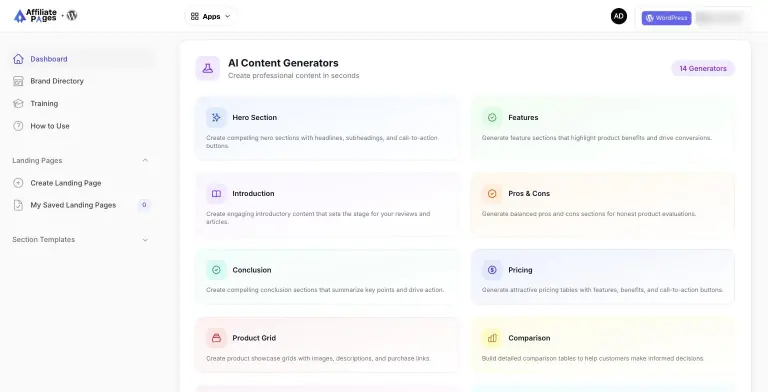The width and height of the screenshot is (768, 392).
Task: Open the Product Grid generator
Action: click(327, 345)
